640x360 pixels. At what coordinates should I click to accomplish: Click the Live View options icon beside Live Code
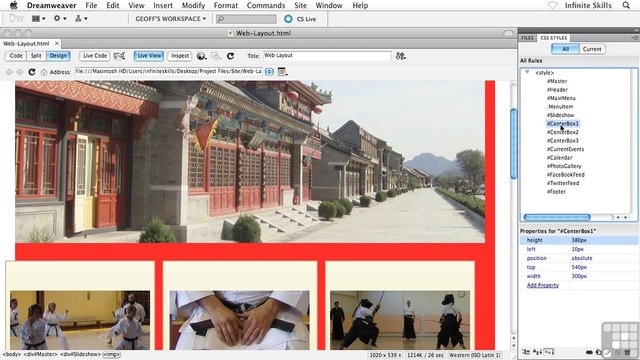(x=119, y=56)
